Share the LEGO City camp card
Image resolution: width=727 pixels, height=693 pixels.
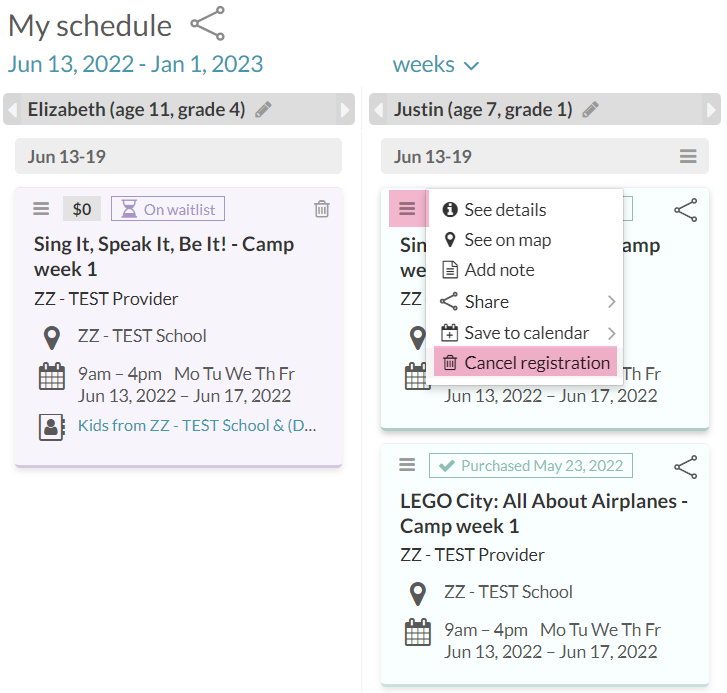[685, 466]
